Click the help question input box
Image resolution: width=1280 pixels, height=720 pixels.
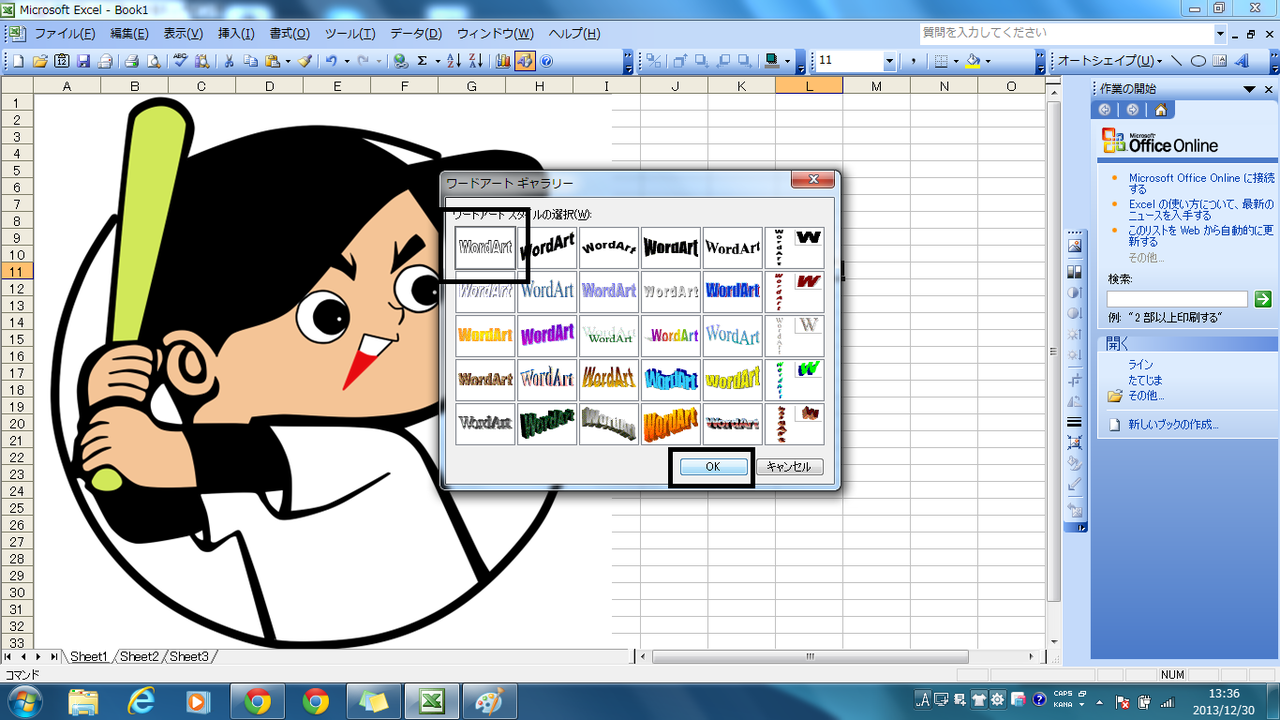click(1066, 34)
